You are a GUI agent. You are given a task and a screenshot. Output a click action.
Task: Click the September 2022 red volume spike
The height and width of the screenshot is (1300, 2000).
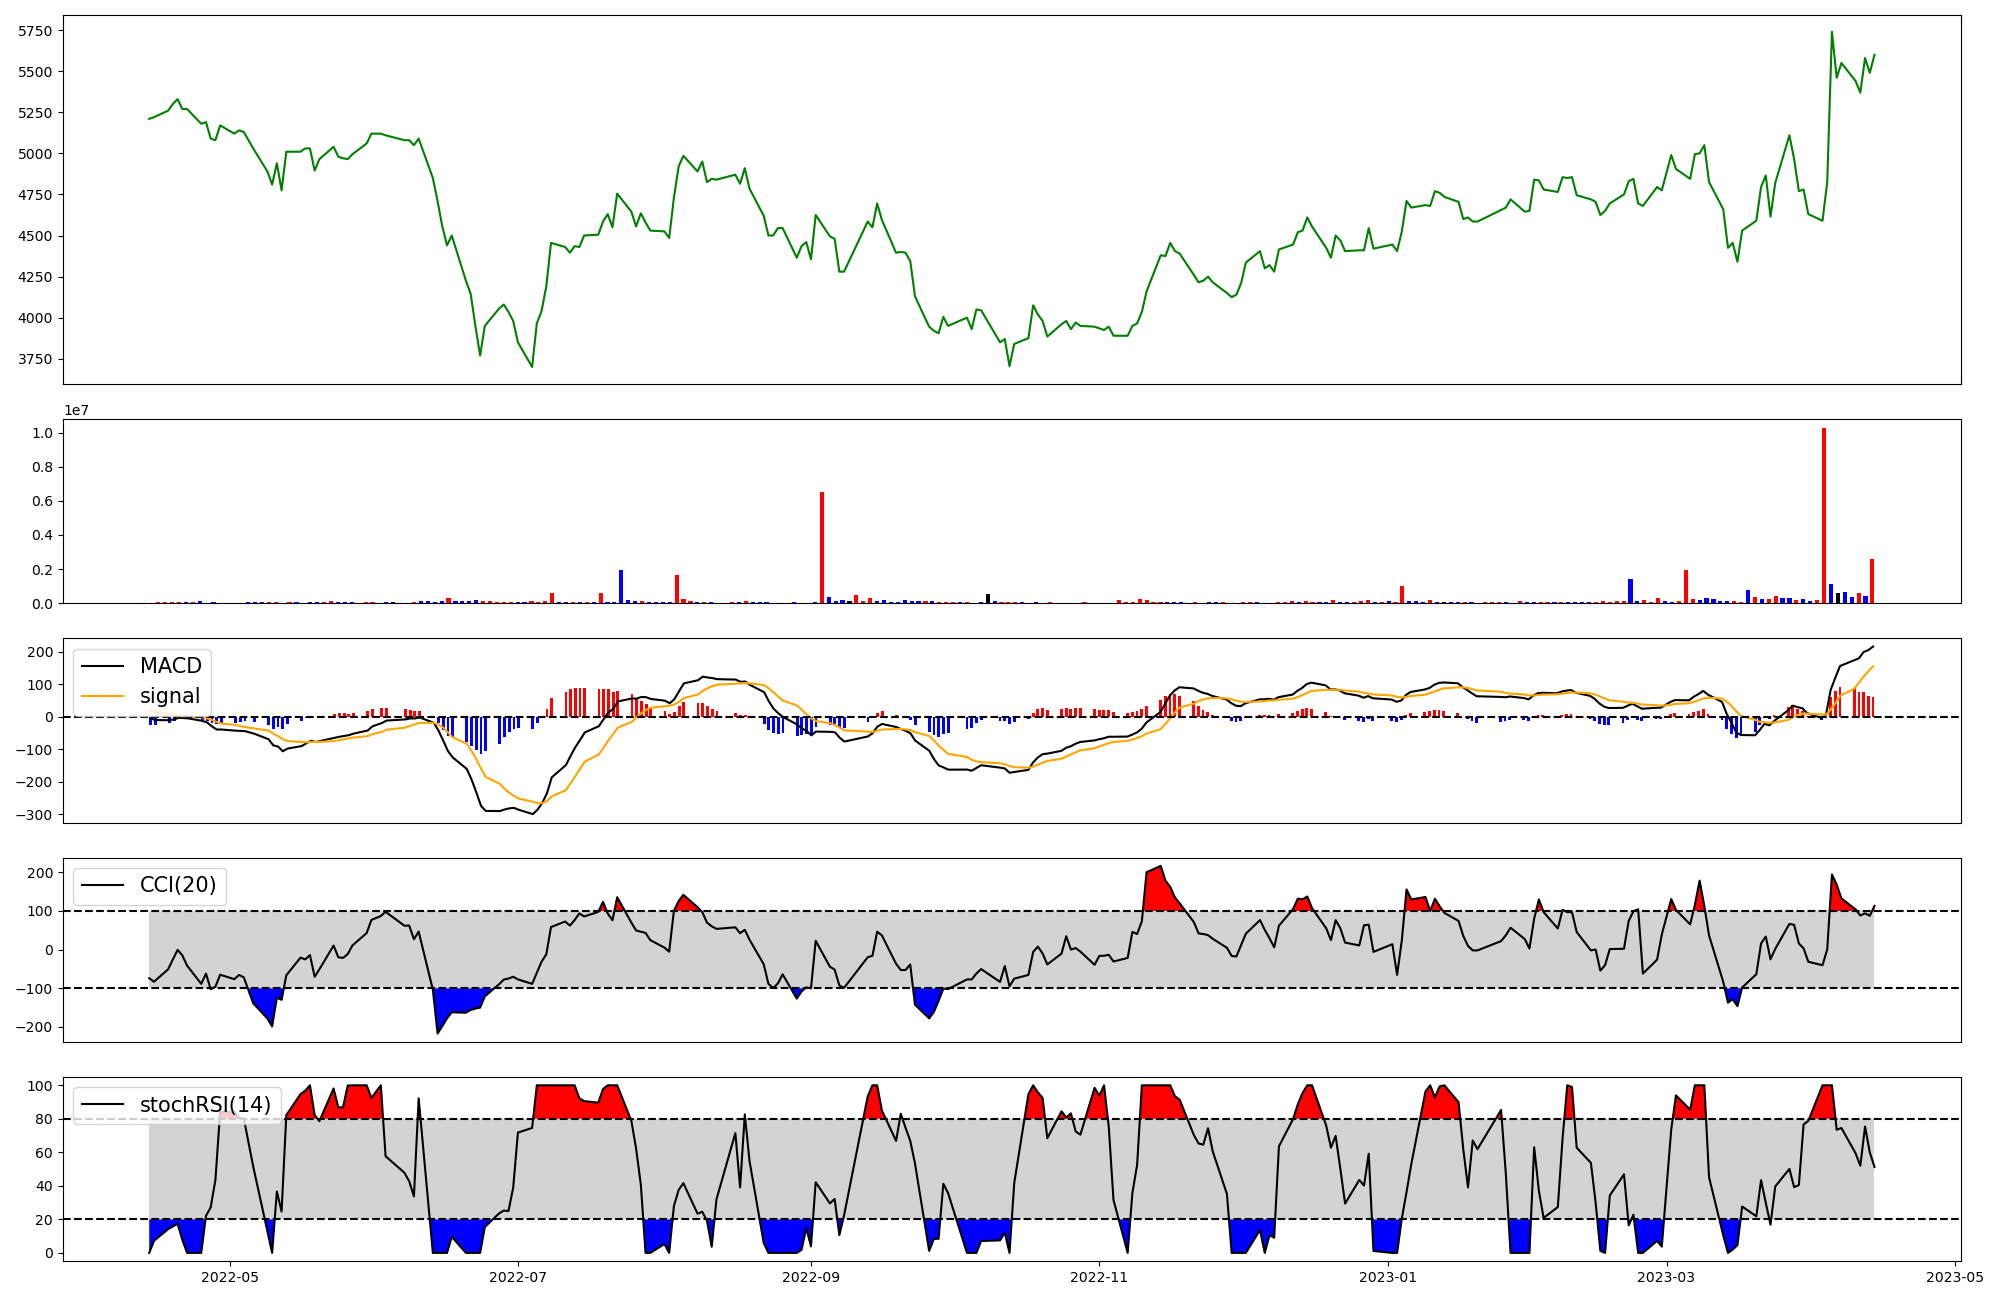(822, 550)
